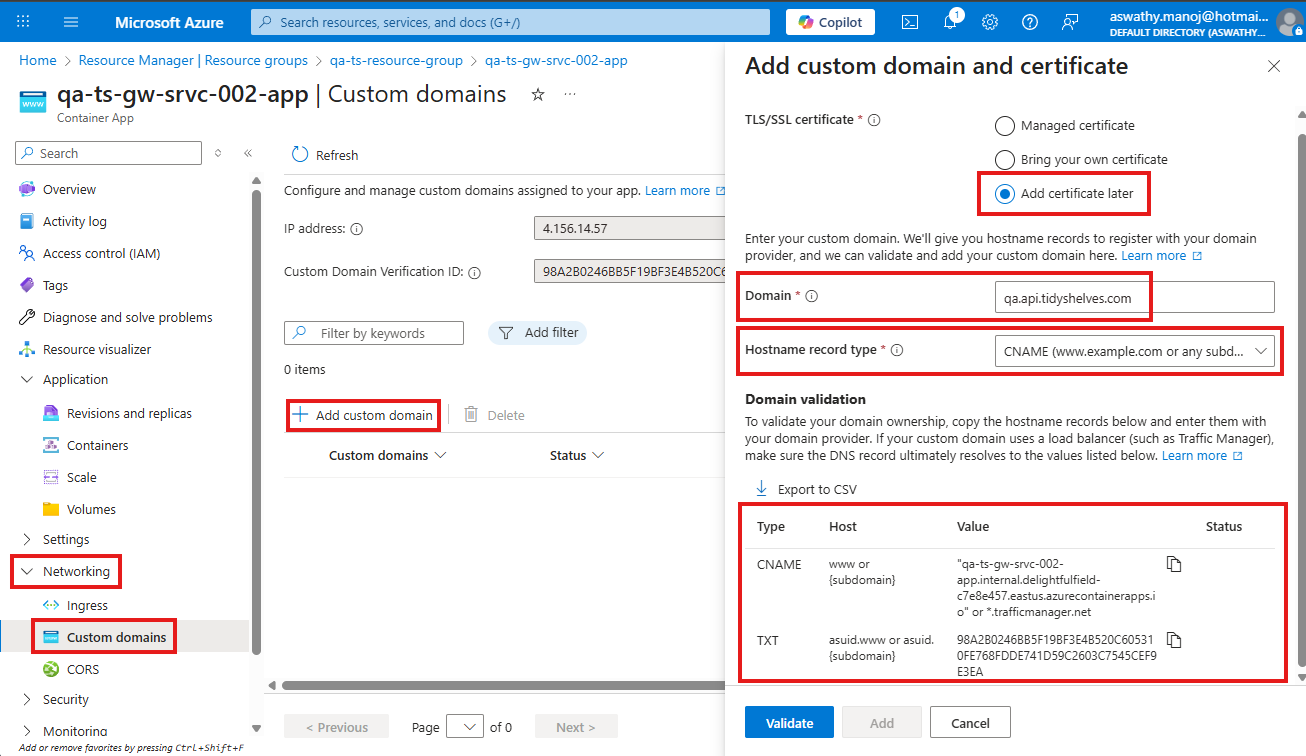
Task: Select Bring your own certificate option
Action: [x=1004, y=160]
